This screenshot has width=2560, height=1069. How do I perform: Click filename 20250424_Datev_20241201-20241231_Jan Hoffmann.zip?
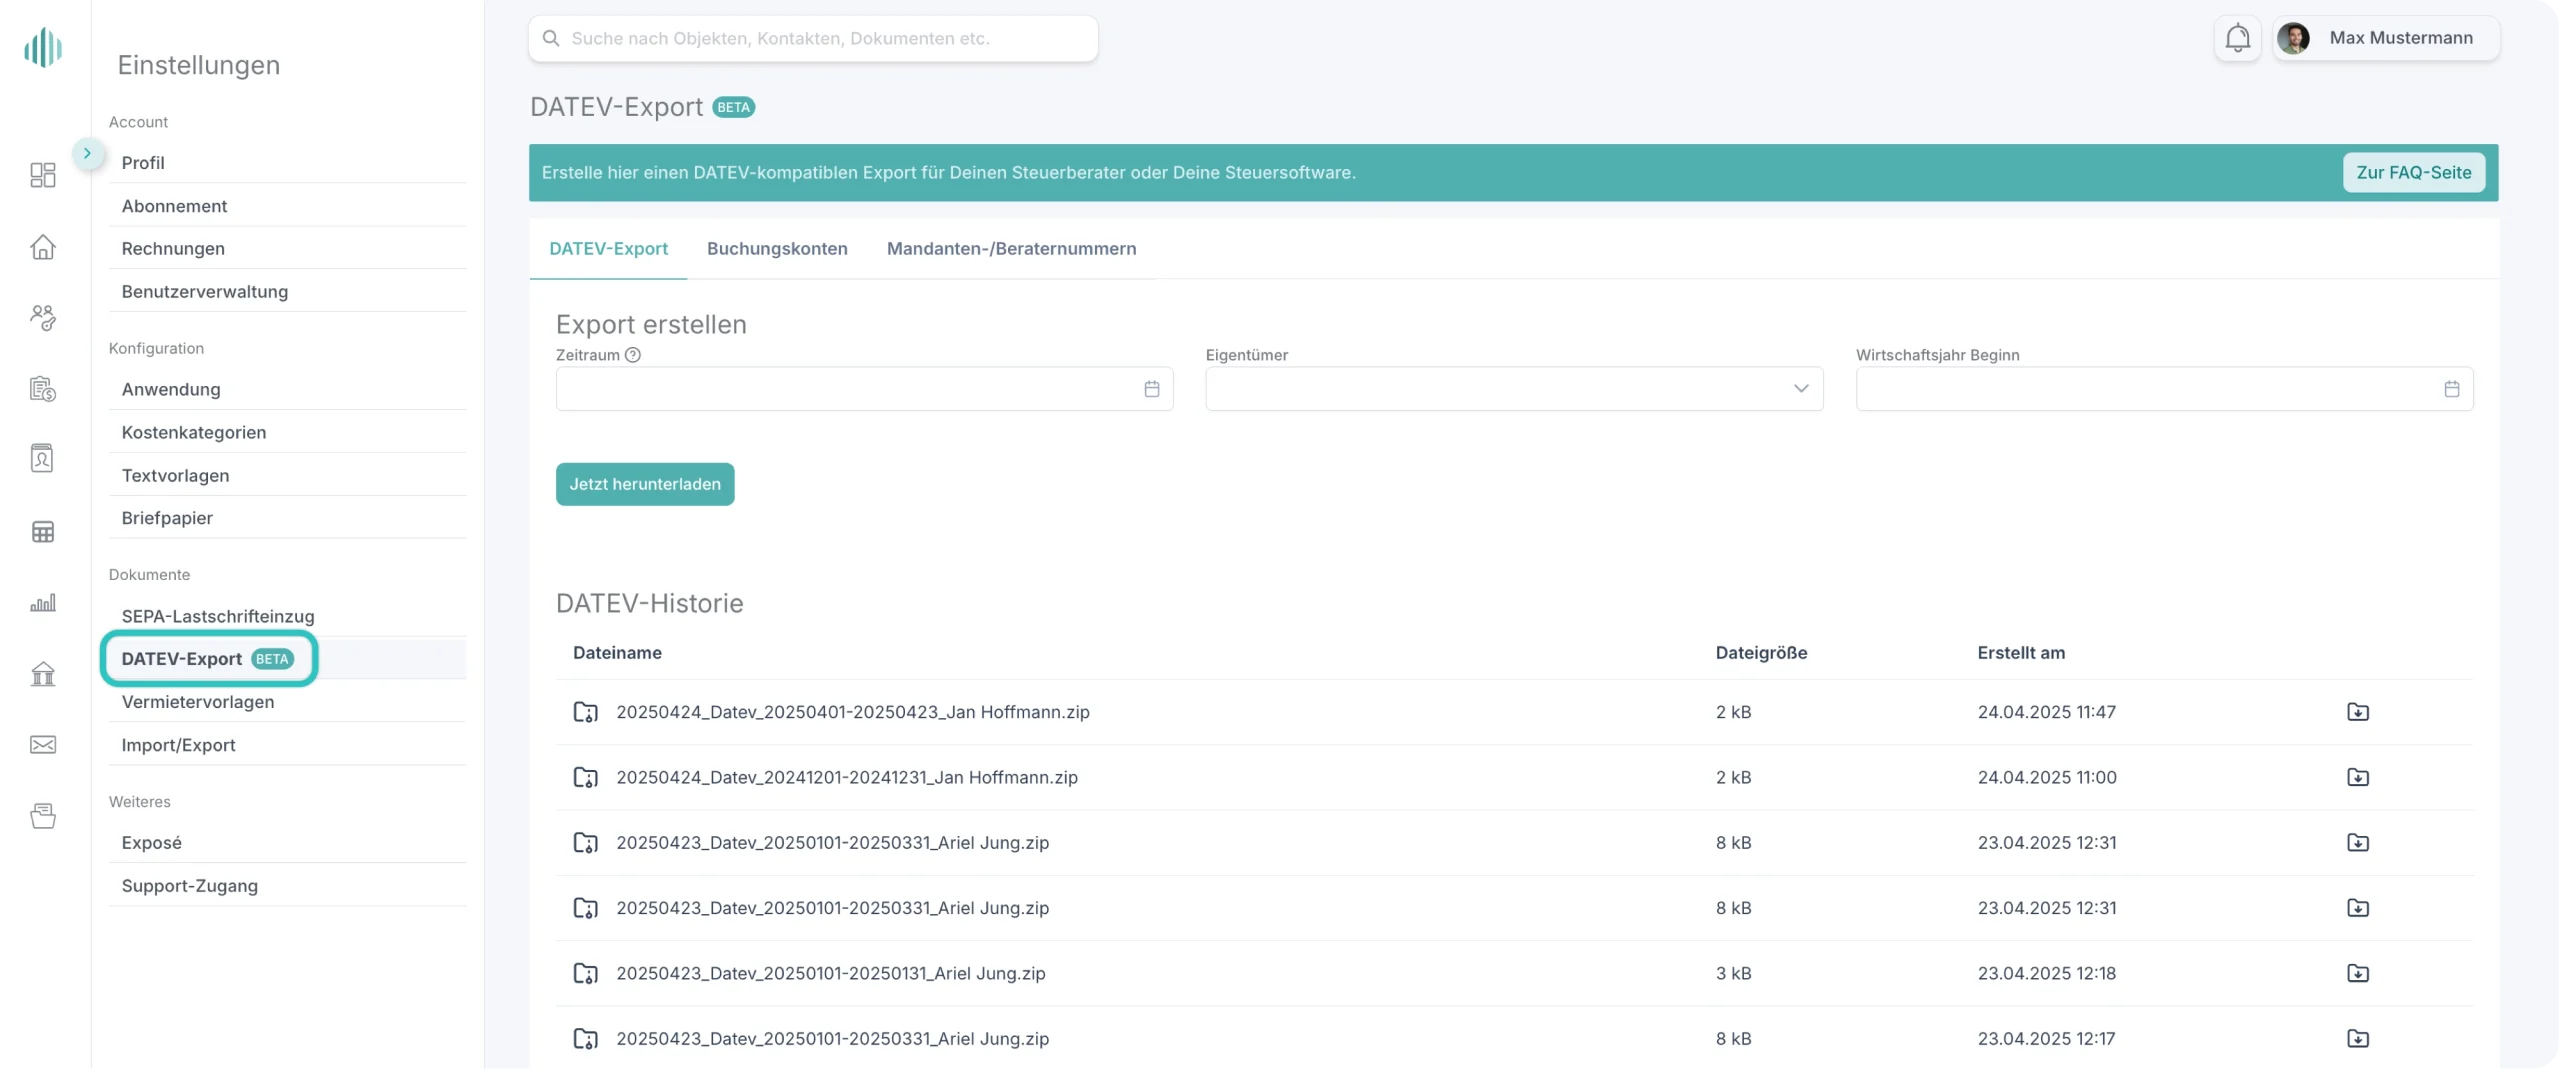847,777
